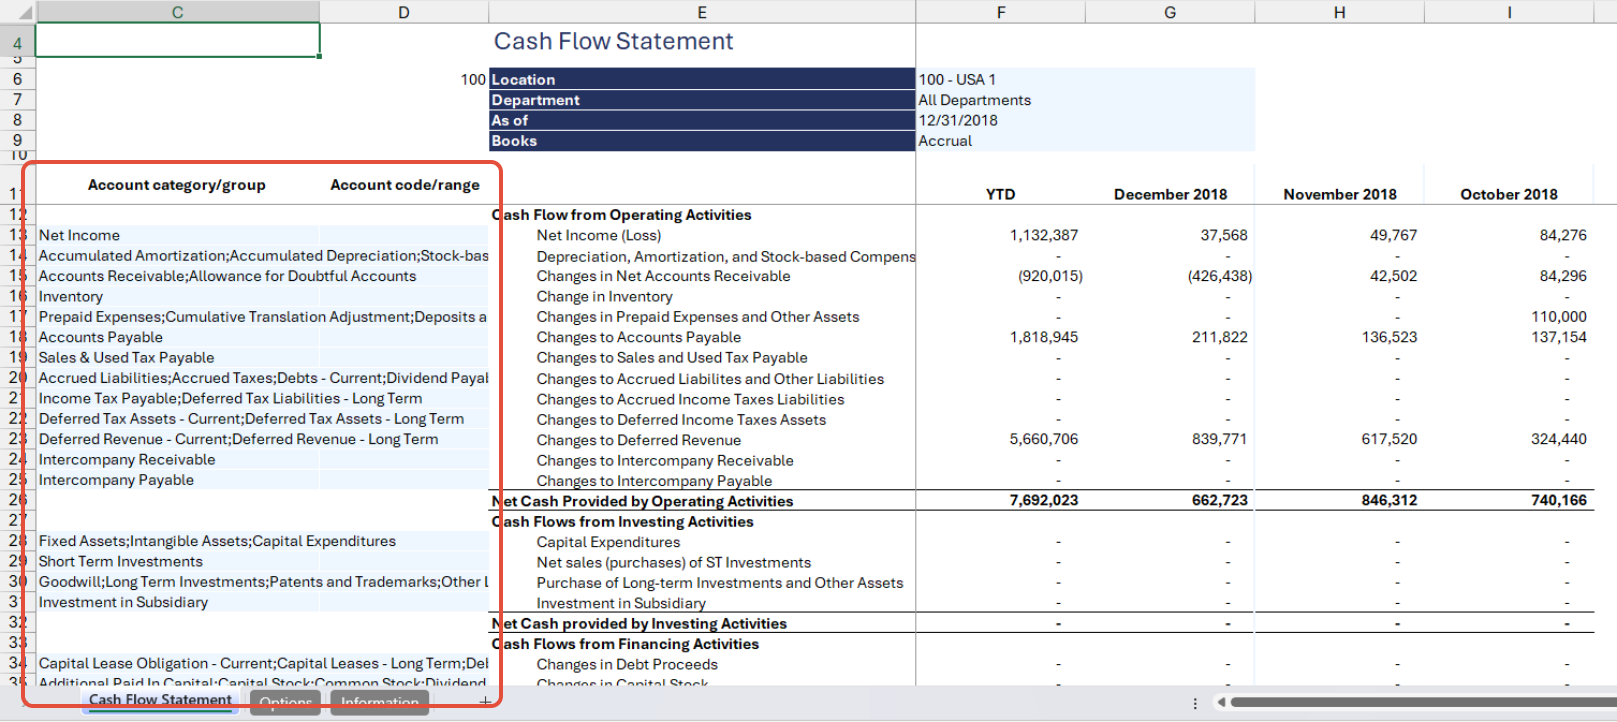Viewport: 1617px width, 722px height.
Task: Click the 7,692,023 net operating cash total
Action: [x=1044, y=500]
